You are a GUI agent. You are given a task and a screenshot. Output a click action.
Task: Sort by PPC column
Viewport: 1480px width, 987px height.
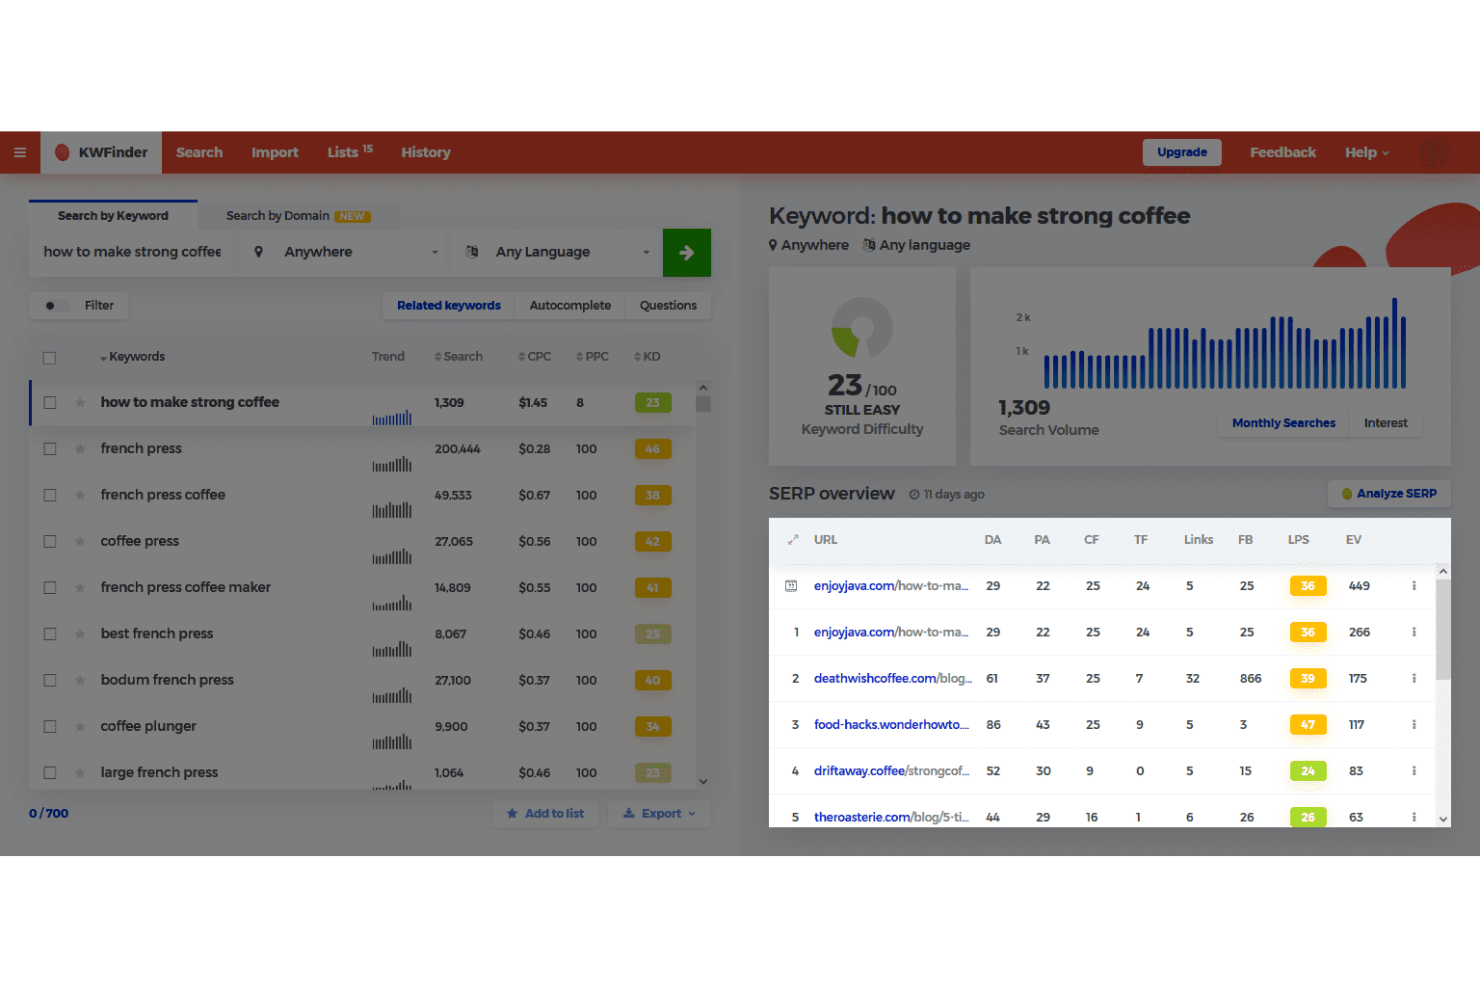pos(592,357)
